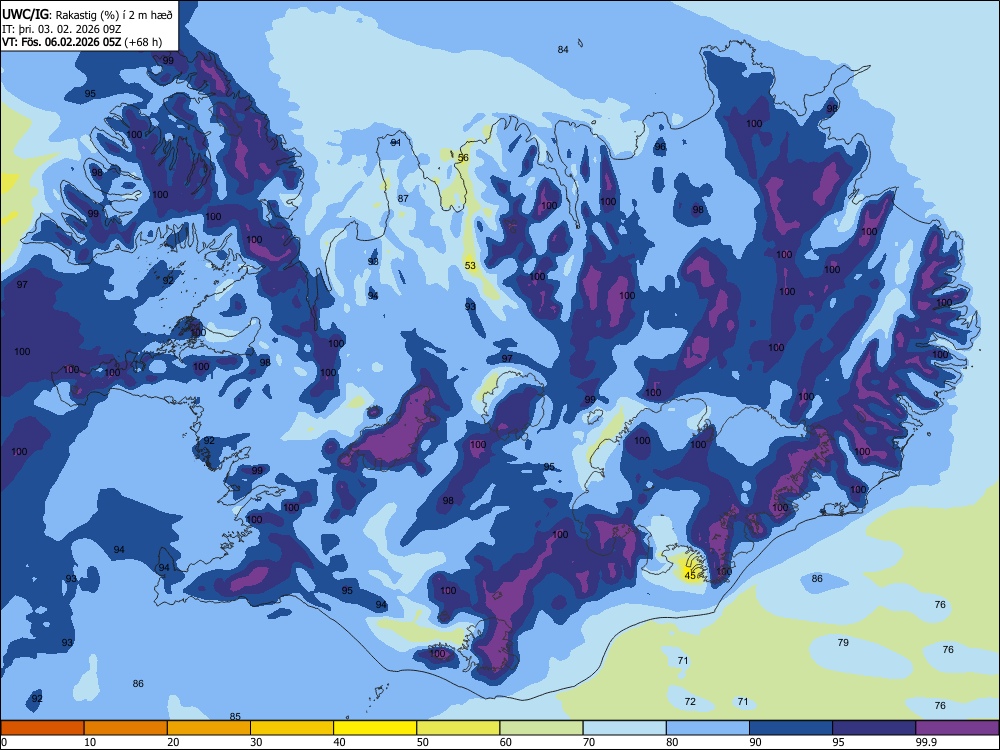Pick the 90–95 dark blue legend swatch
This screenshot has height=750, width=1000.
point(791,728)
